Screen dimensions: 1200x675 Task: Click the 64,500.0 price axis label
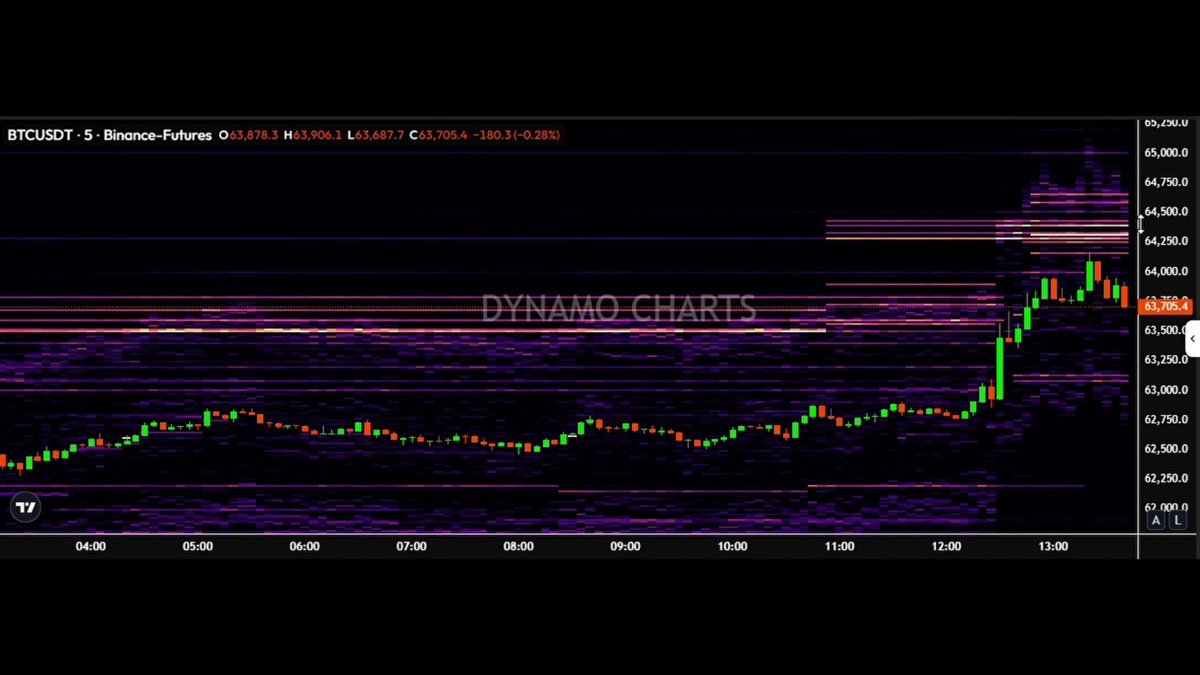click(x=1166, y=212)
